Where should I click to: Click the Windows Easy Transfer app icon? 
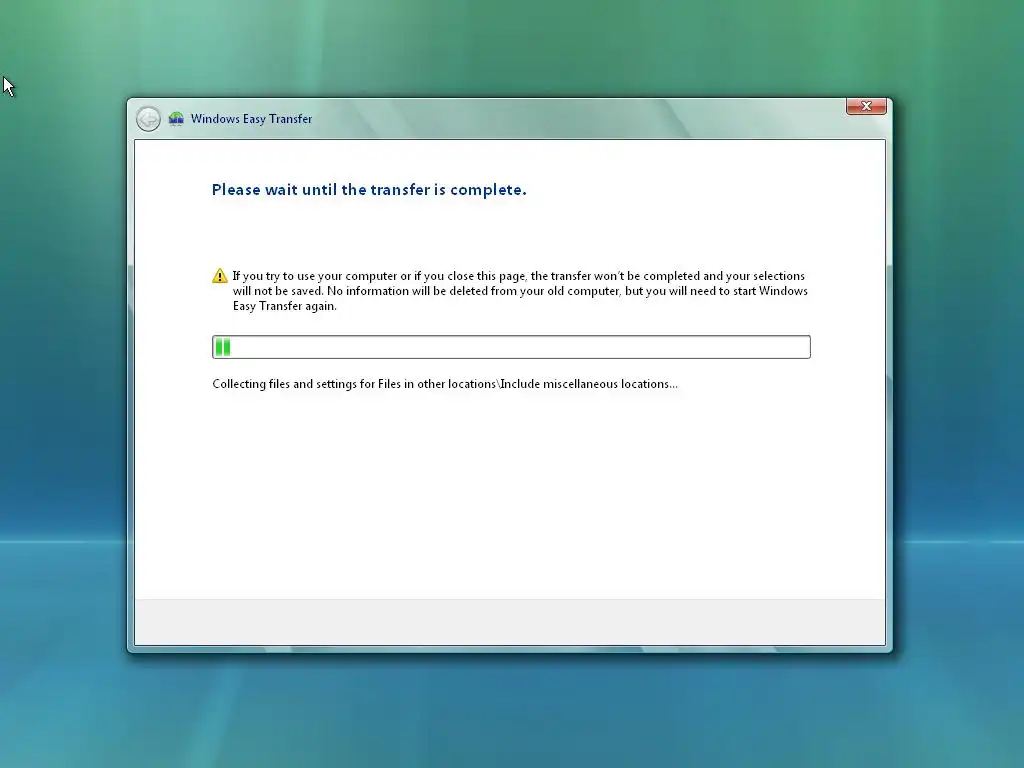coord(176,119)
